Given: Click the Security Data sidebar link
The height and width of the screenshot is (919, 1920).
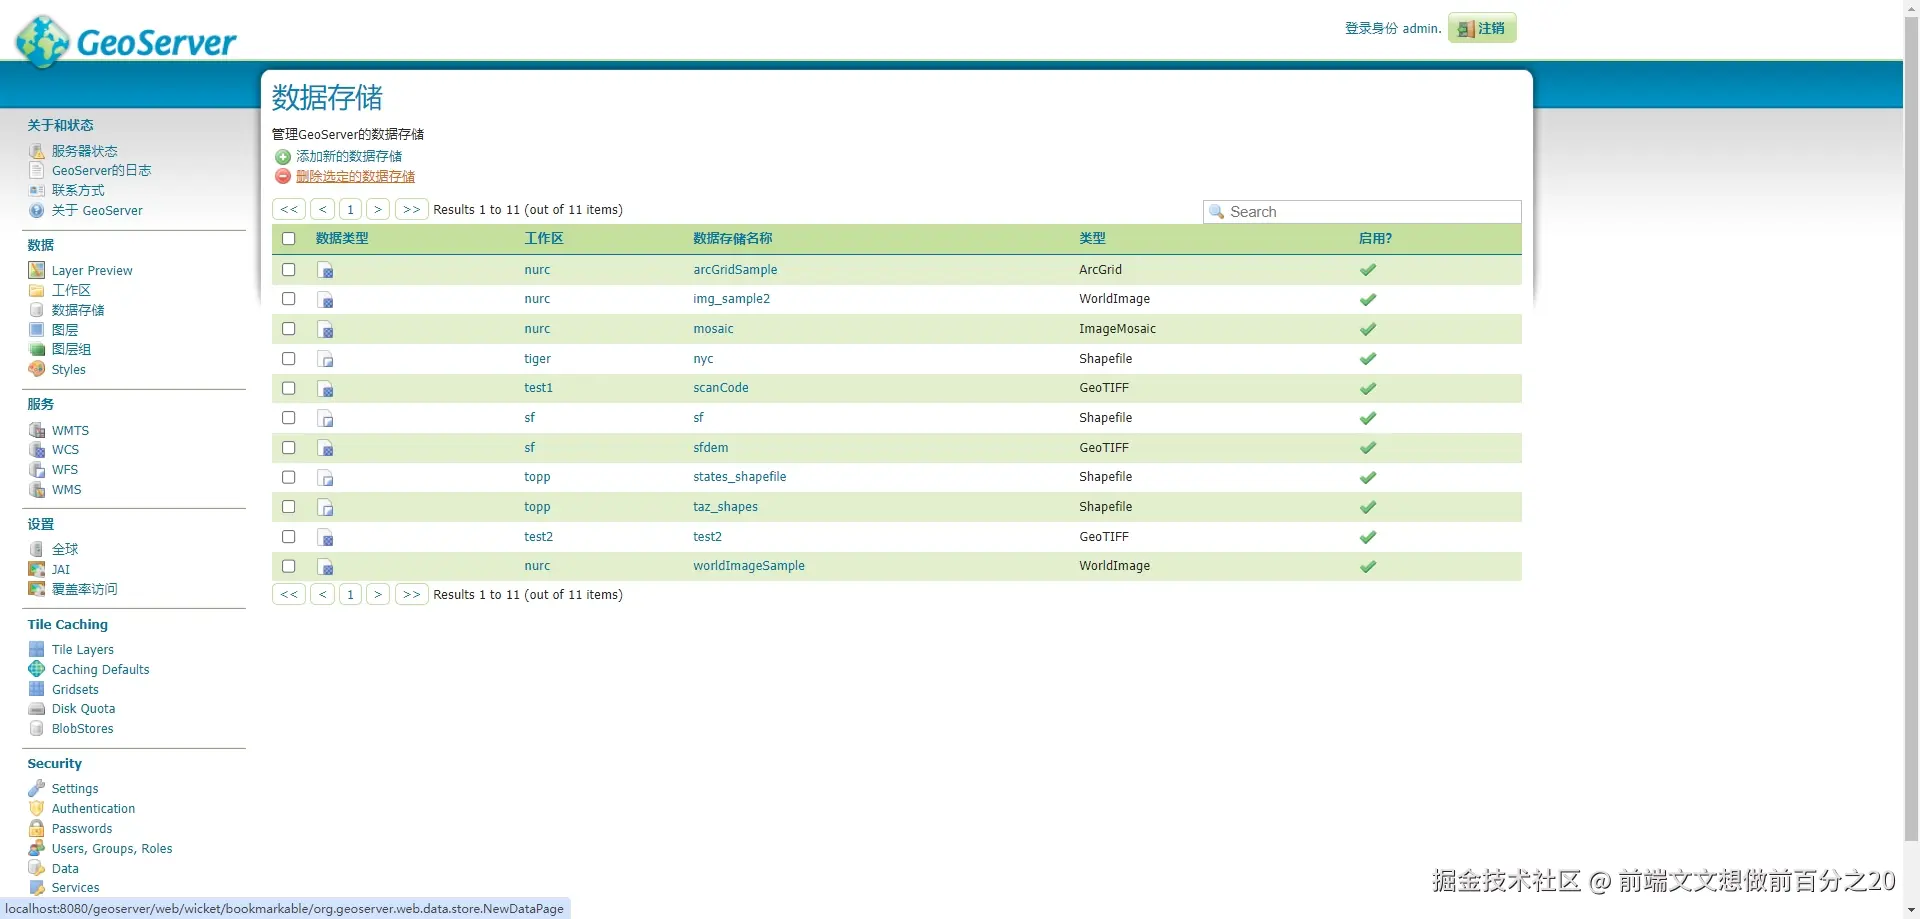Looking at the screenshot, I should coord(65,869).
